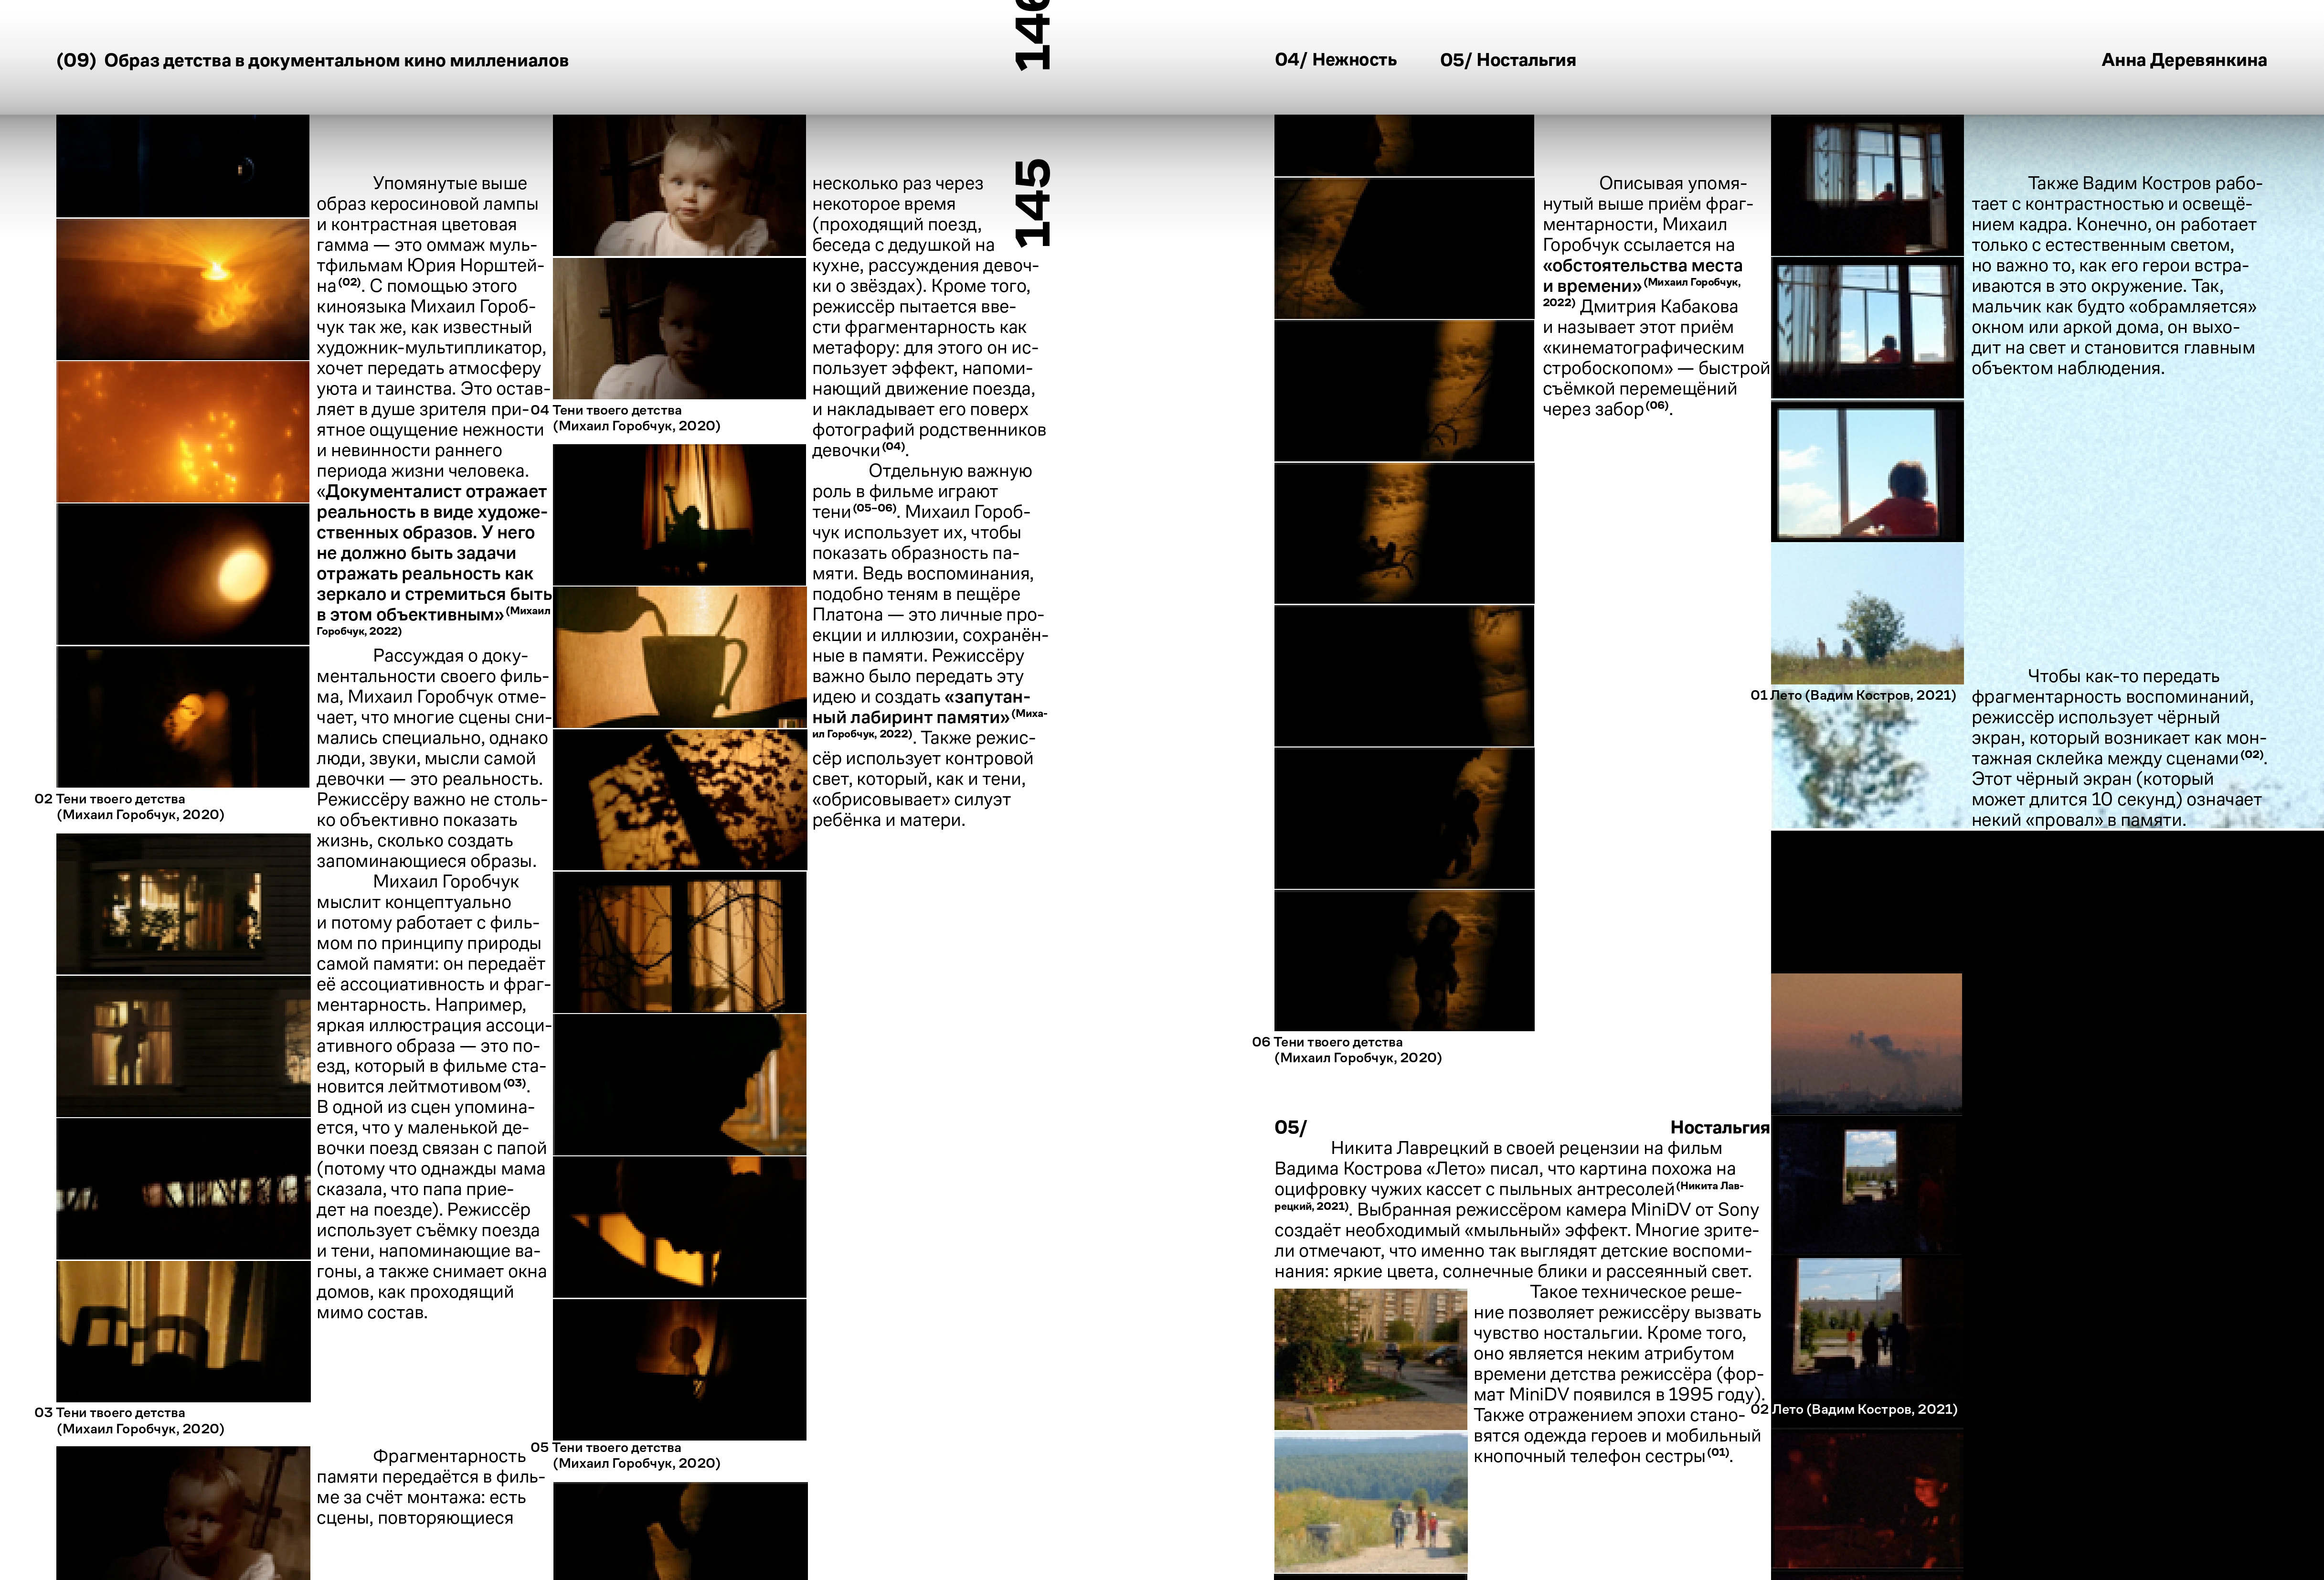Click the courtyard with apartment blocks photo

pos(1370,1359)
